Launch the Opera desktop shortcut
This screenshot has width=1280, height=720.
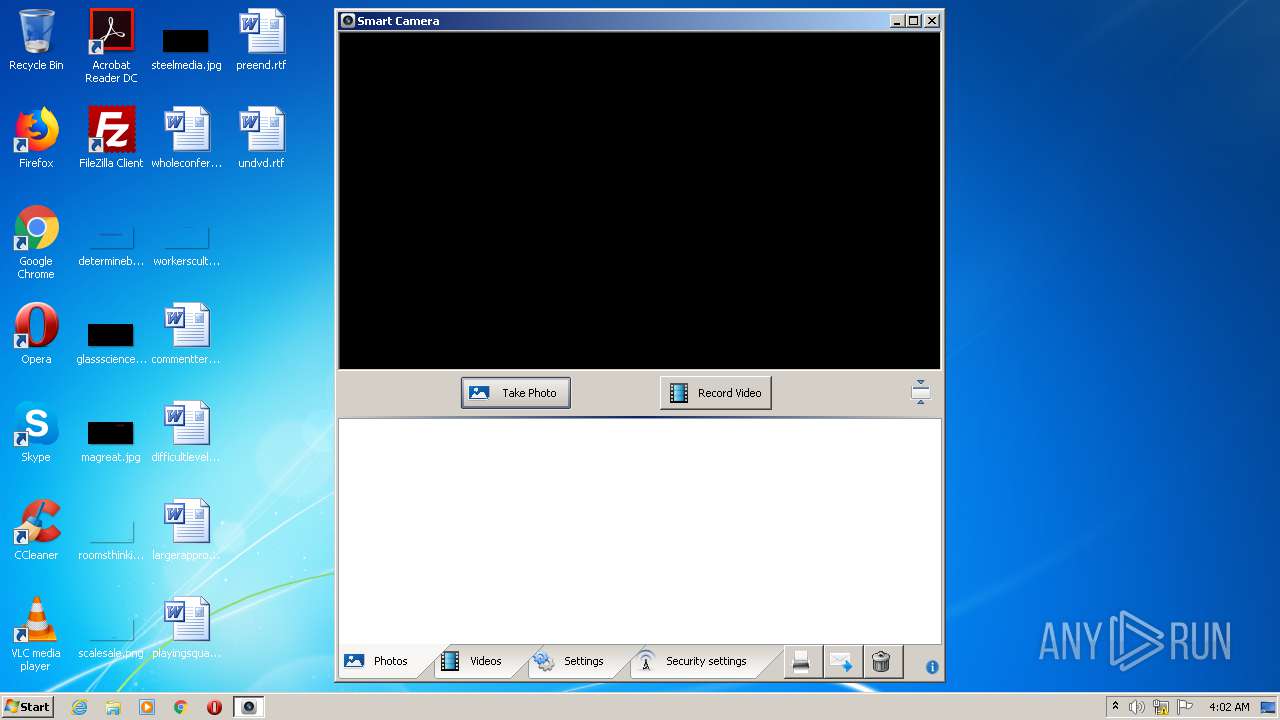pos(36,334)
